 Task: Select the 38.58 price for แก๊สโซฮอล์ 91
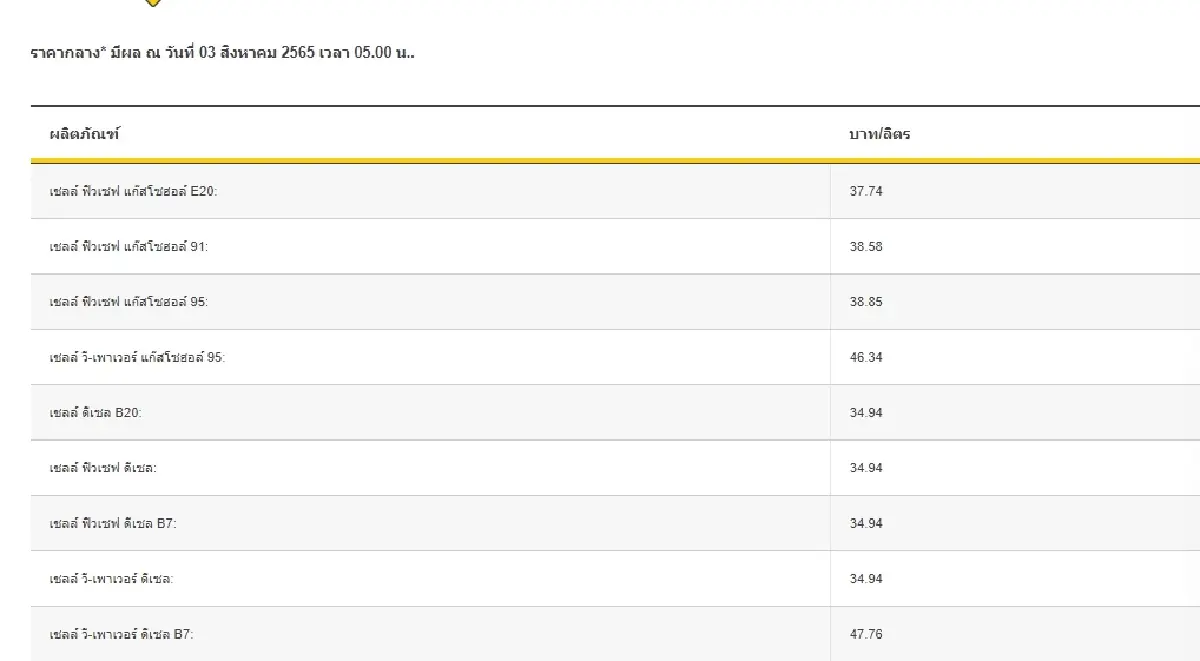click(866, 246)
